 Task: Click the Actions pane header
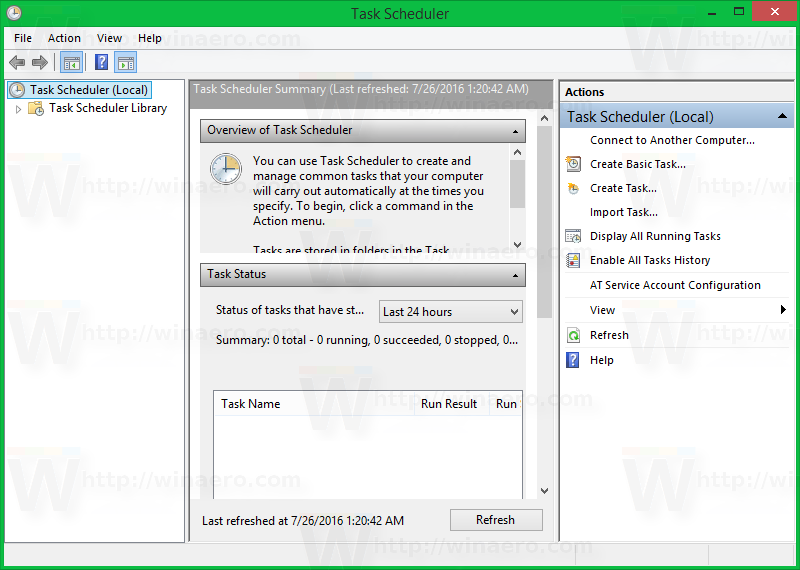[x=677, y=92]
